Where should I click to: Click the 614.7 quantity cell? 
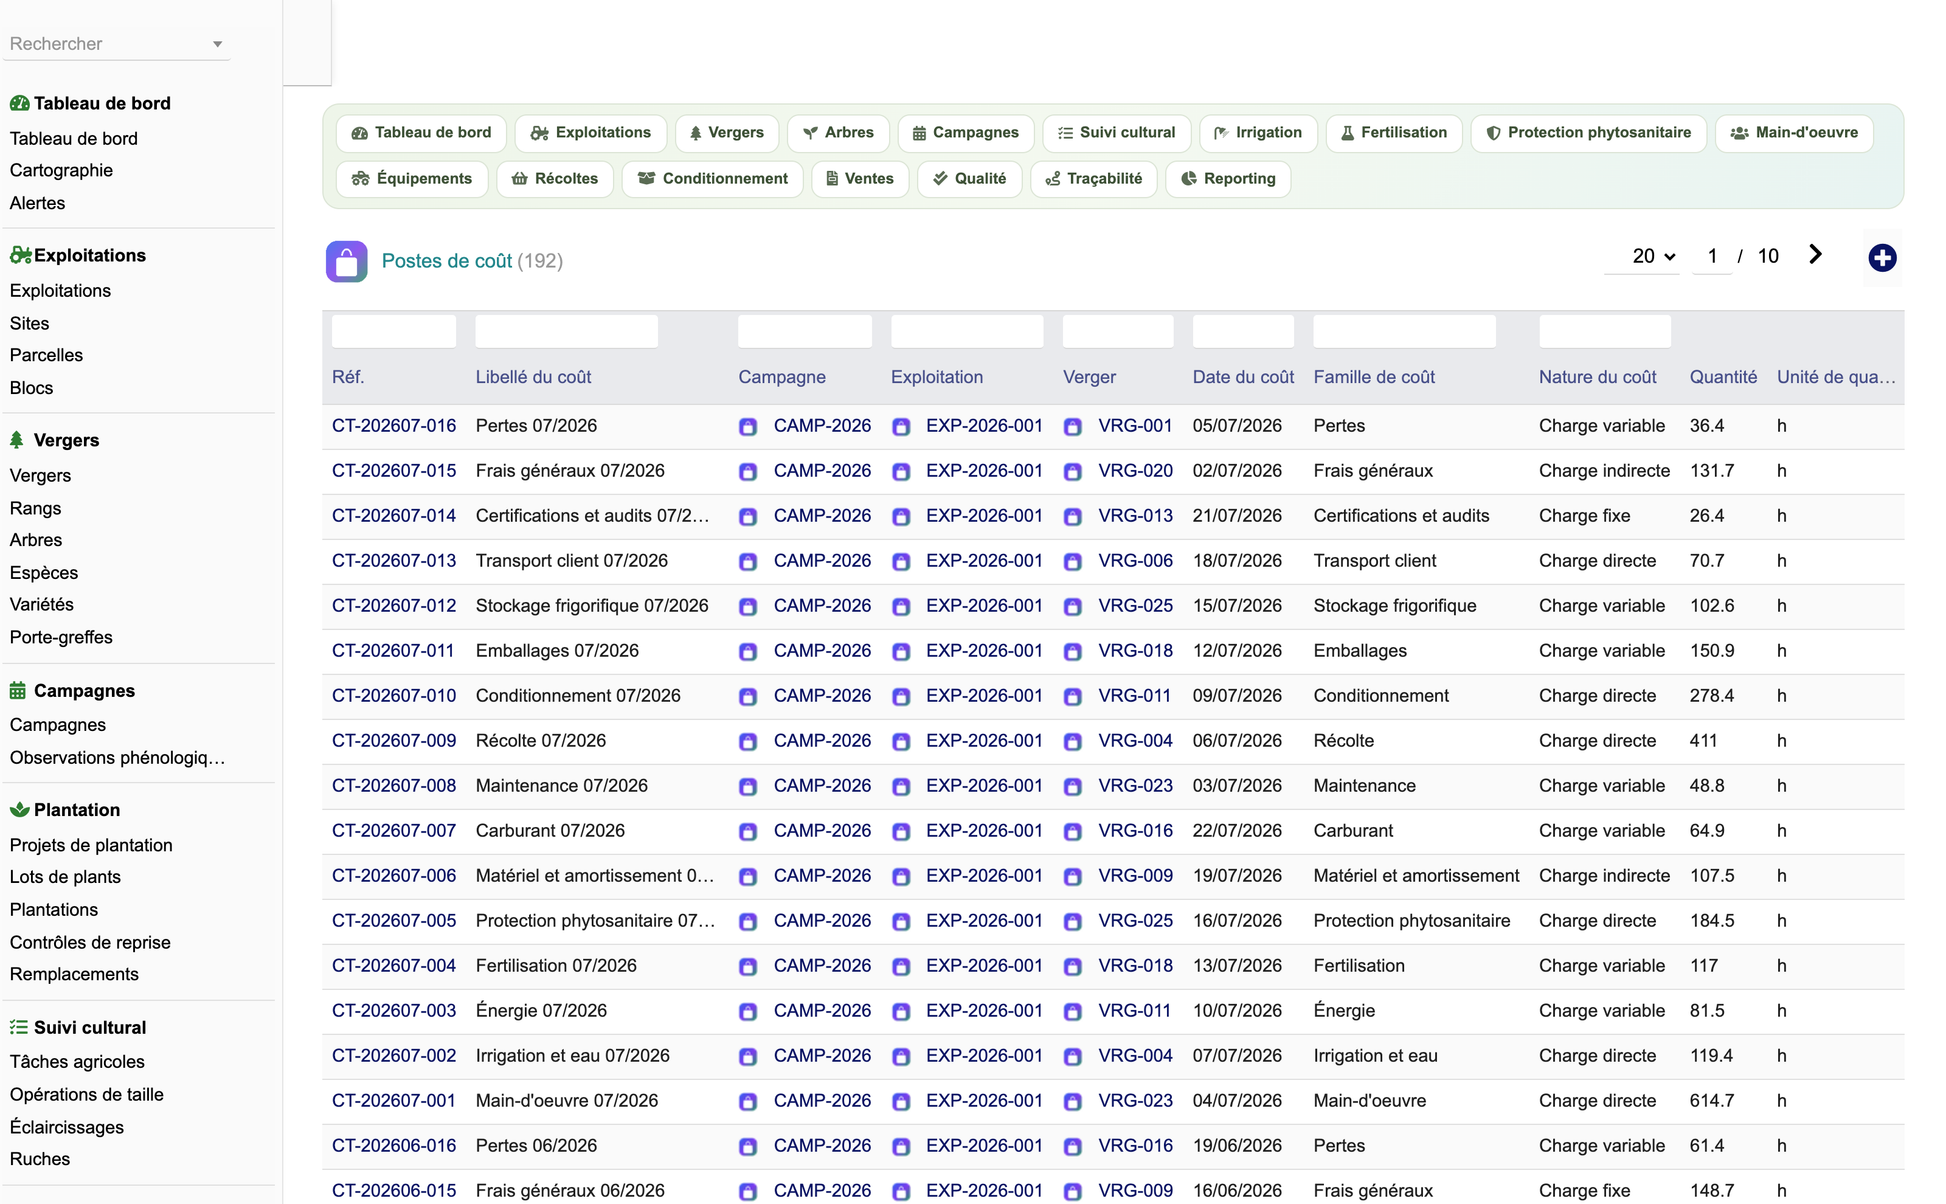click(1712, 1101)
